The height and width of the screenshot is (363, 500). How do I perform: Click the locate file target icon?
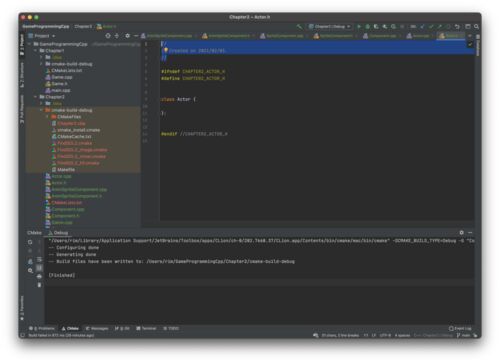pos(108,36)
